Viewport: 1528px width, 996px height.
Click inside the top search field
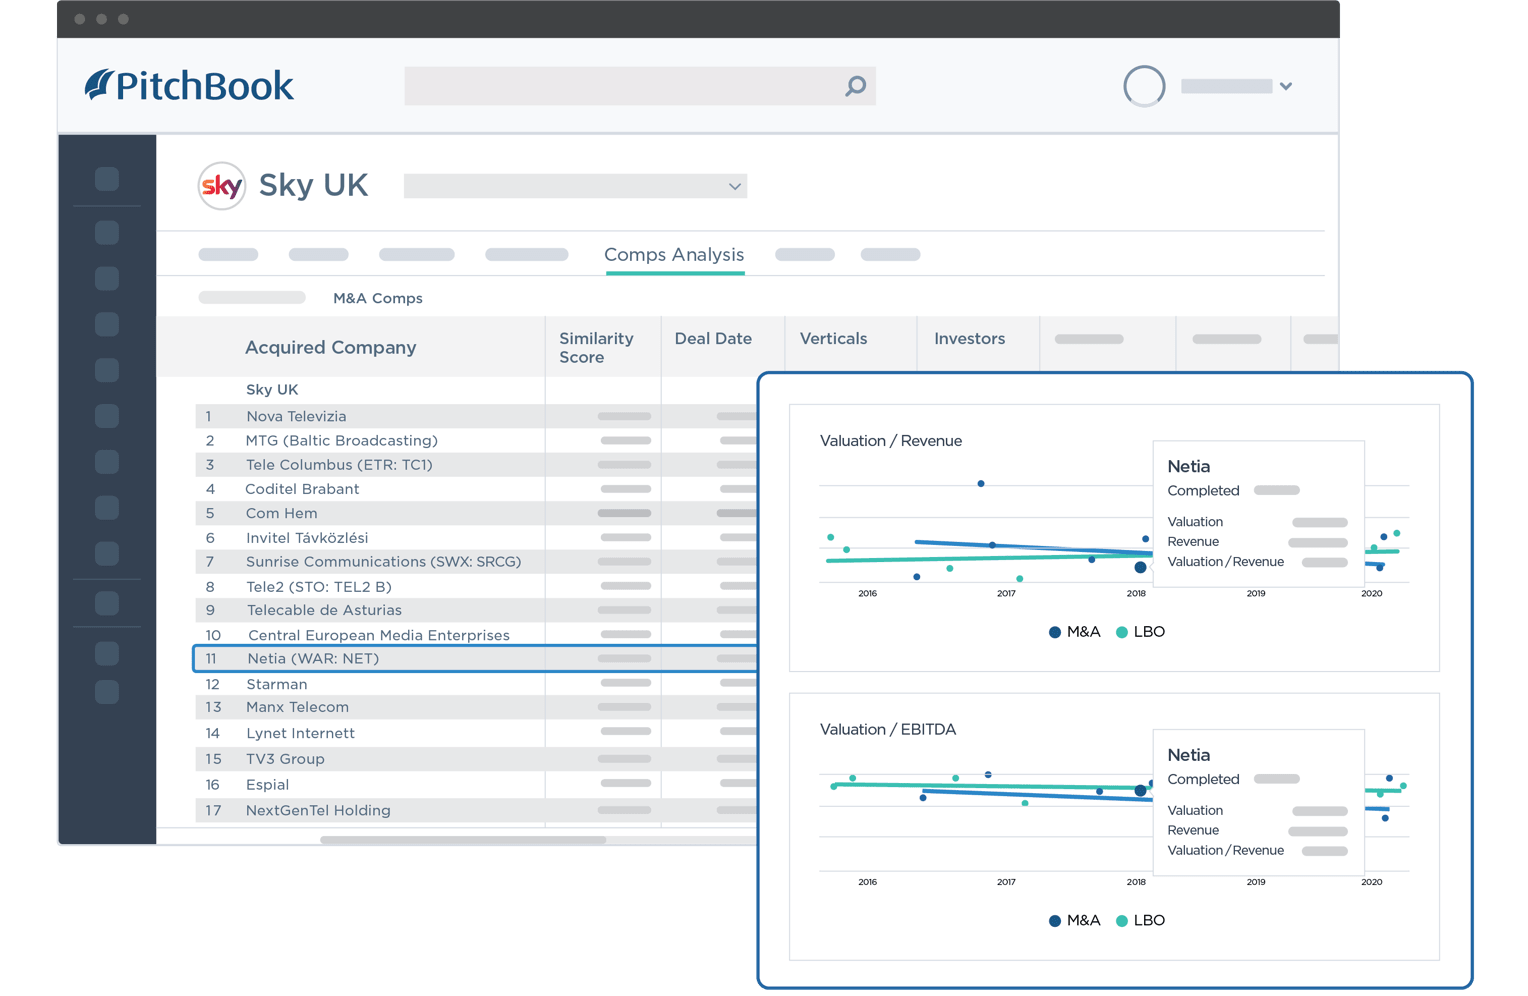640,86
